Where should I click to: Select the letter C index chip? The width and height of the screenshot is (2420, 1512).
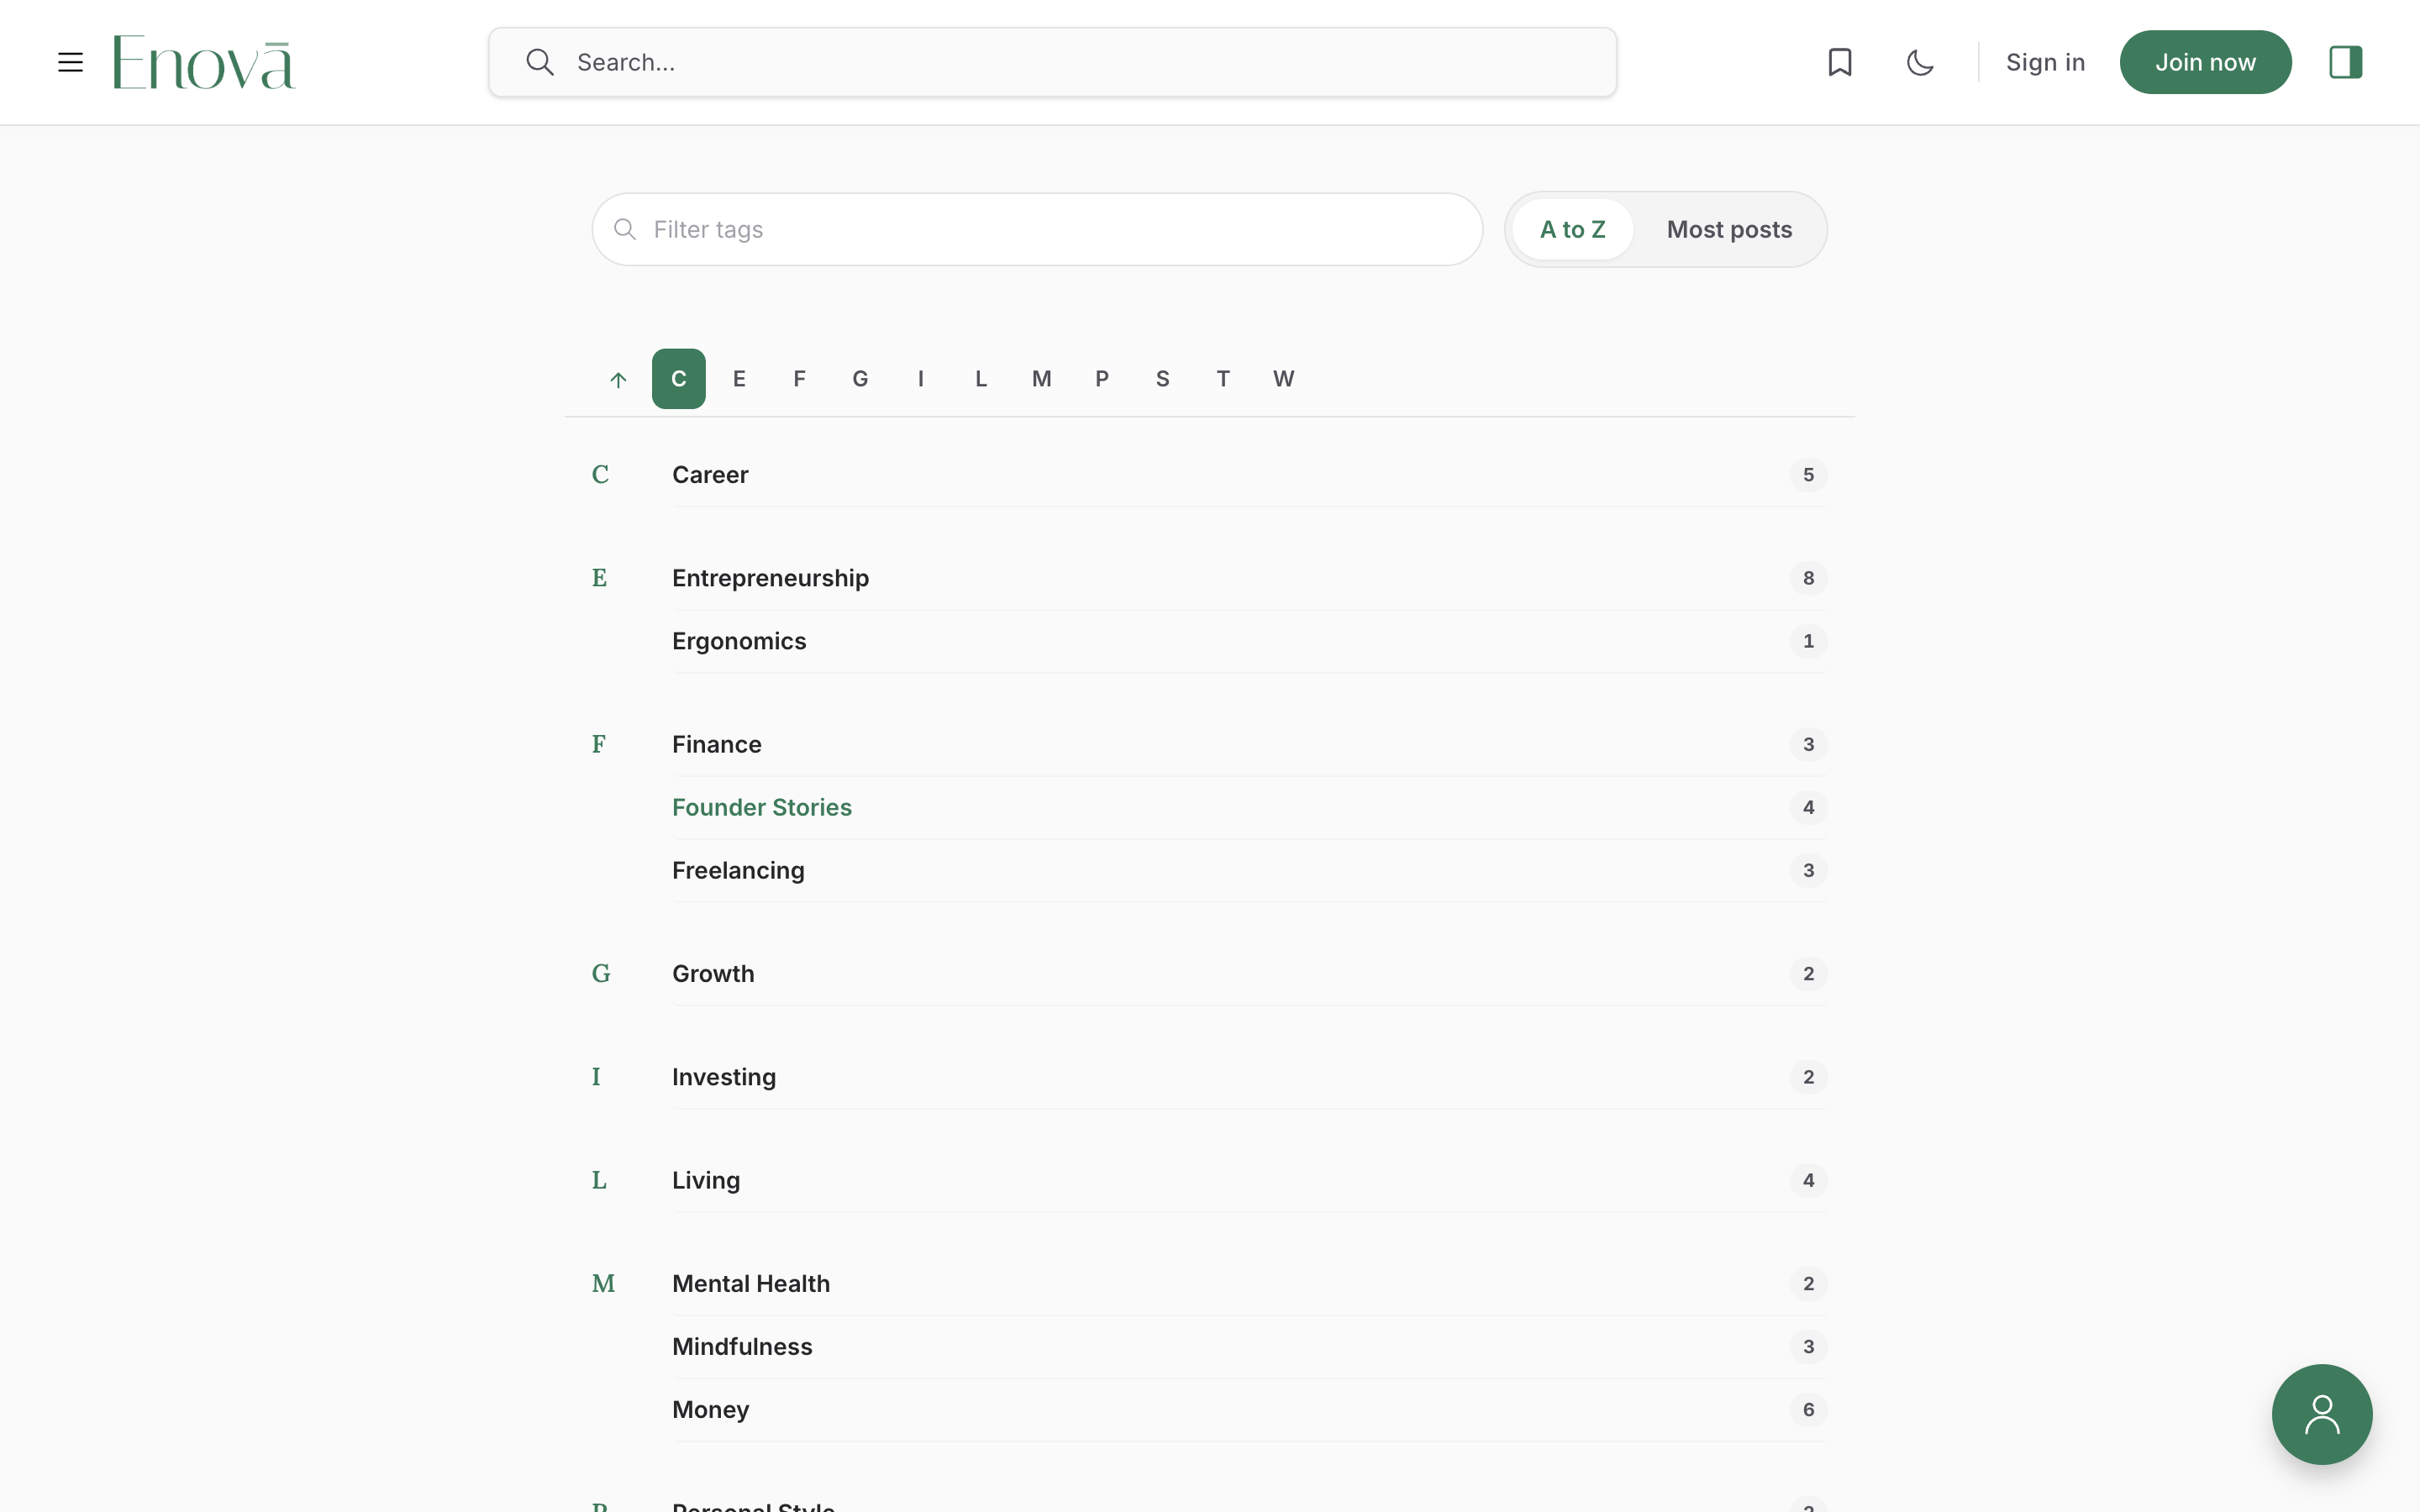pos(679,379)
